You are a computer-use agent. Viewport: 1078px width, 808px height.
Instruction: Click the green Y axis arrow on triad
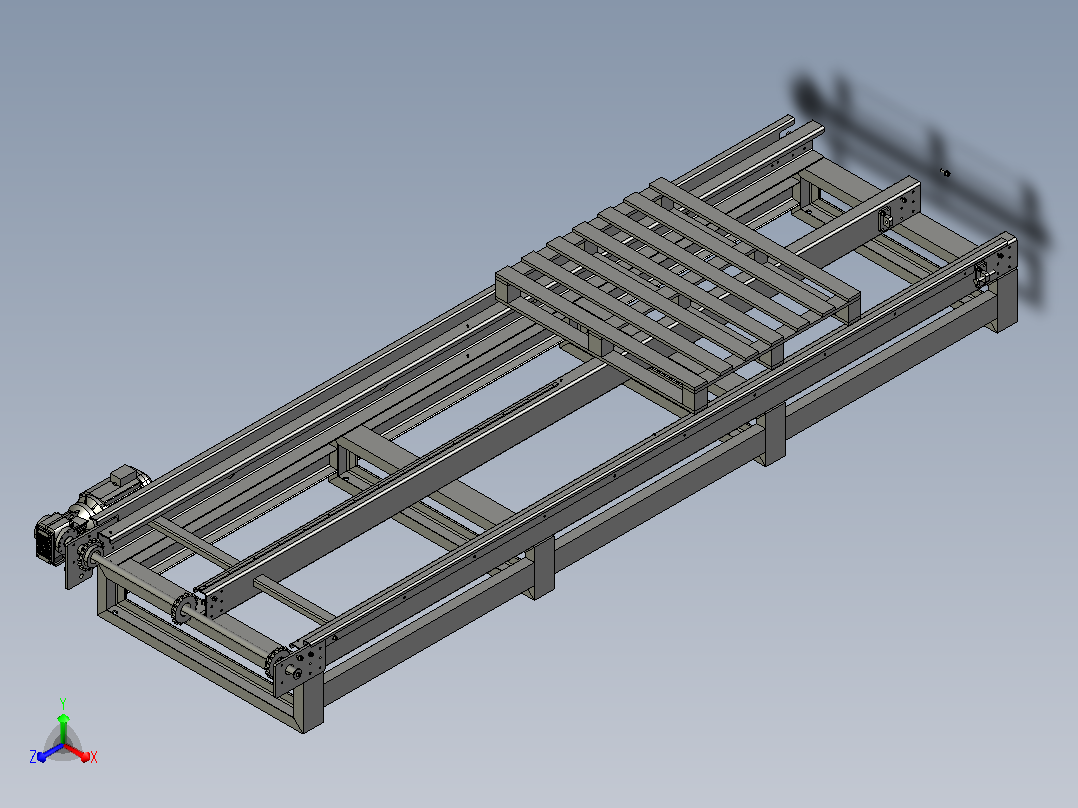(x=63, y=728)
